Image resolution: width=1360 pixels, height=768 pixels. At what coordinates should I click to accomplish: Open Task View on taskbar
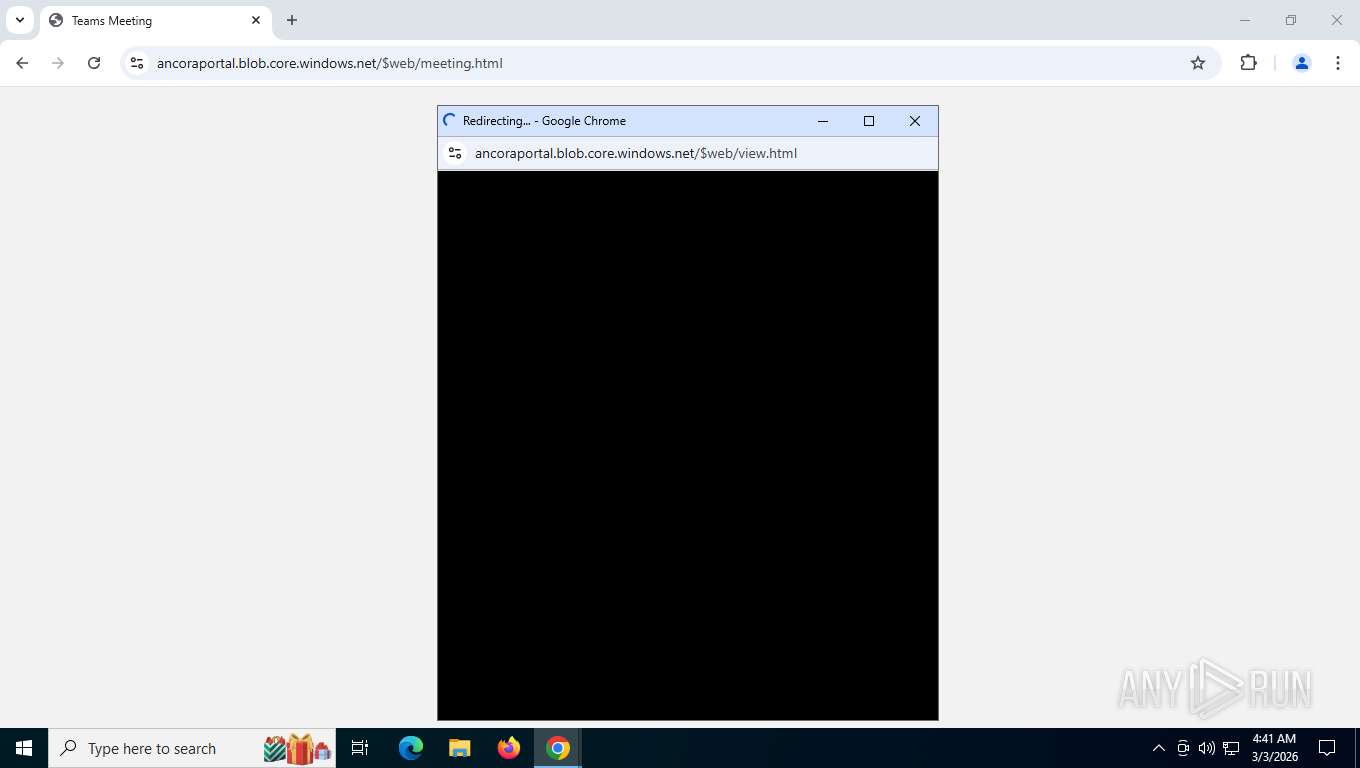(x=360, y=748)
